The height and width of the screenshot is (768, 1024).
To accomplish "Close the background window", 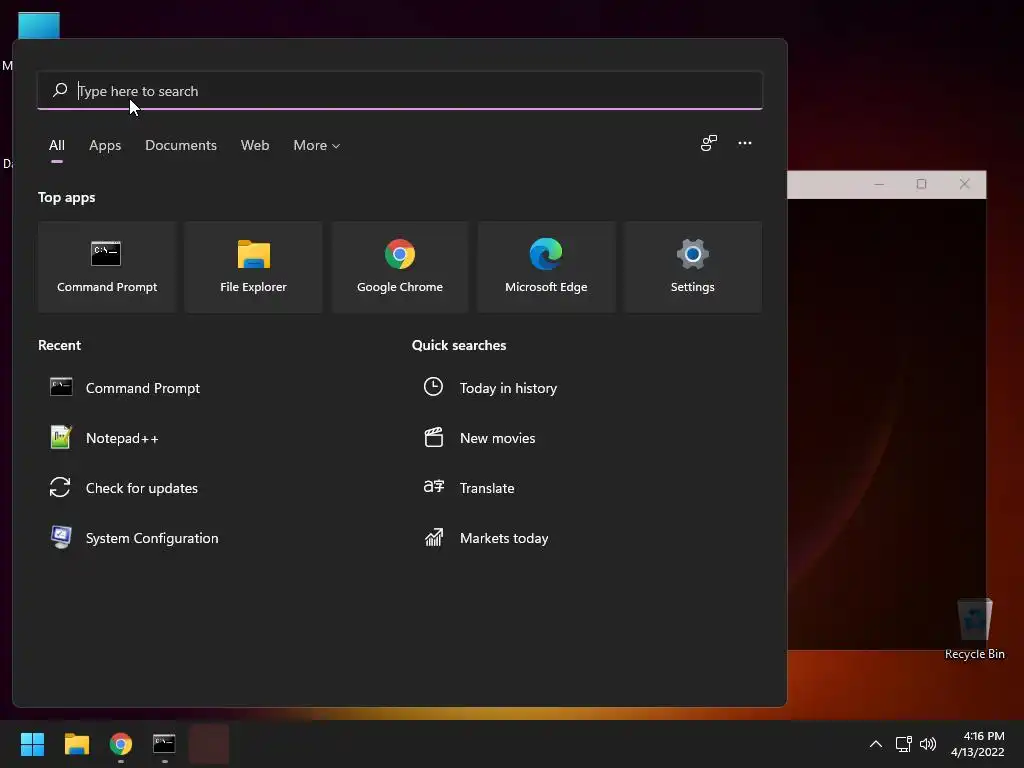I will click(965, 184).
